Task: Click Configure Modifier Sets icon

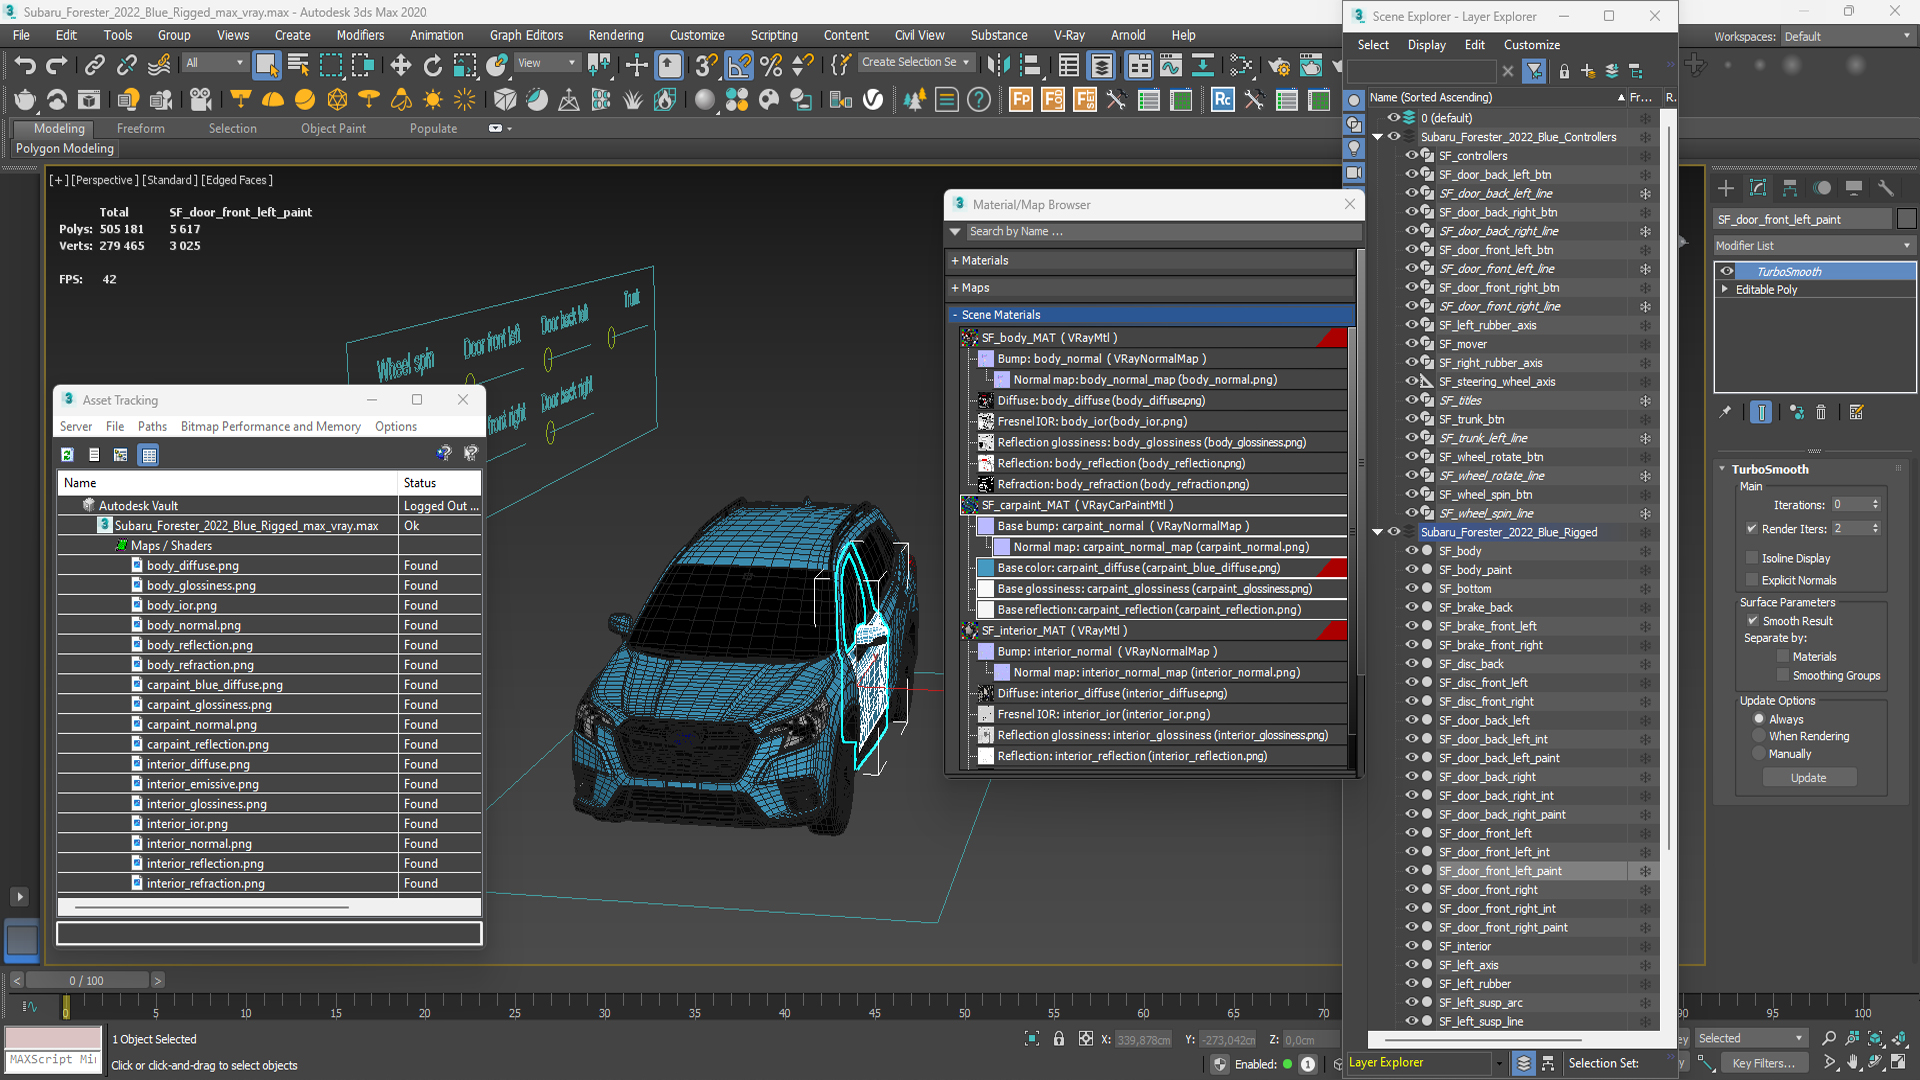Action: coord(1857,412)
